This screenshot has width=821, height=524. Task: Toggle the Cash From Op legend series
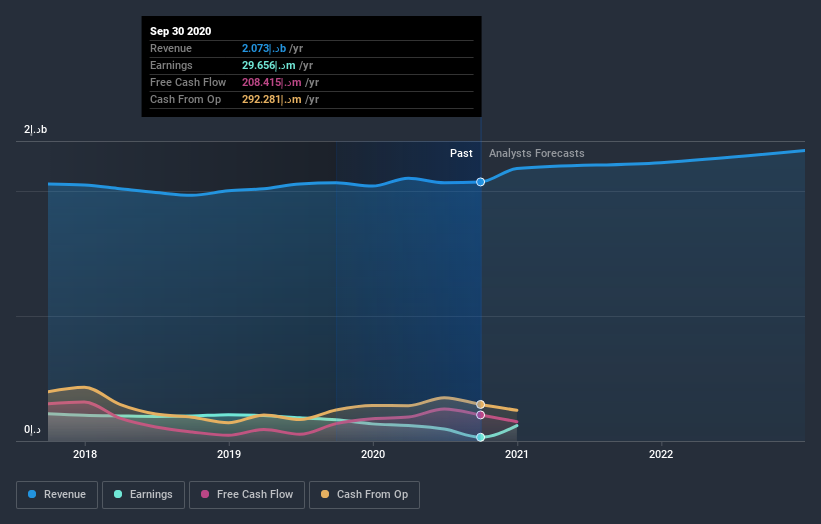pyautogui.click(x=364, y=495)
